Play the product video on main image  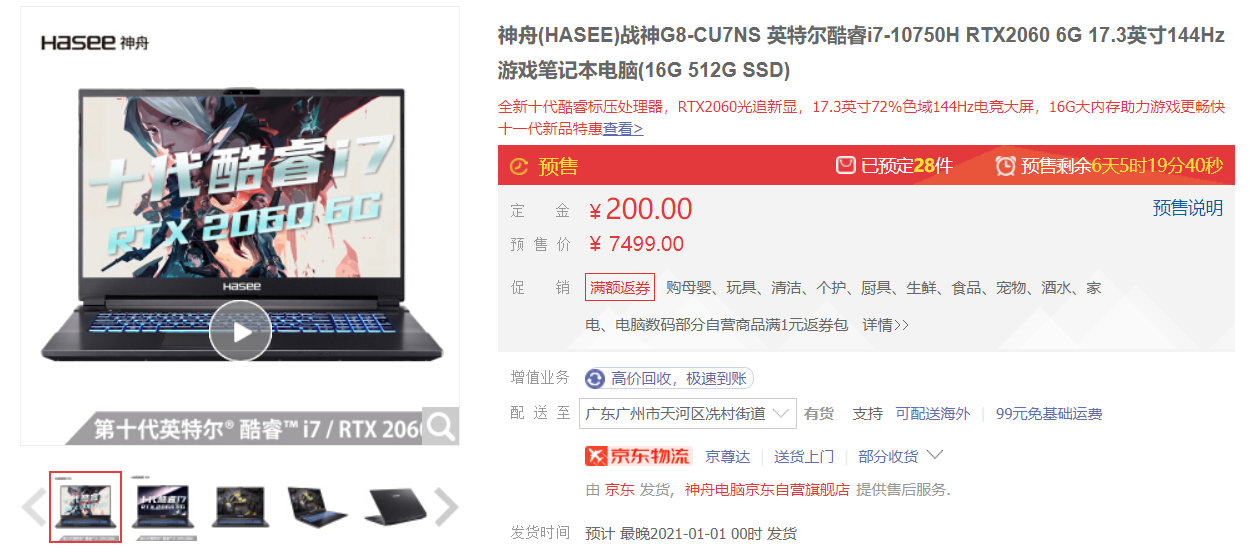[x=240, y=331]
